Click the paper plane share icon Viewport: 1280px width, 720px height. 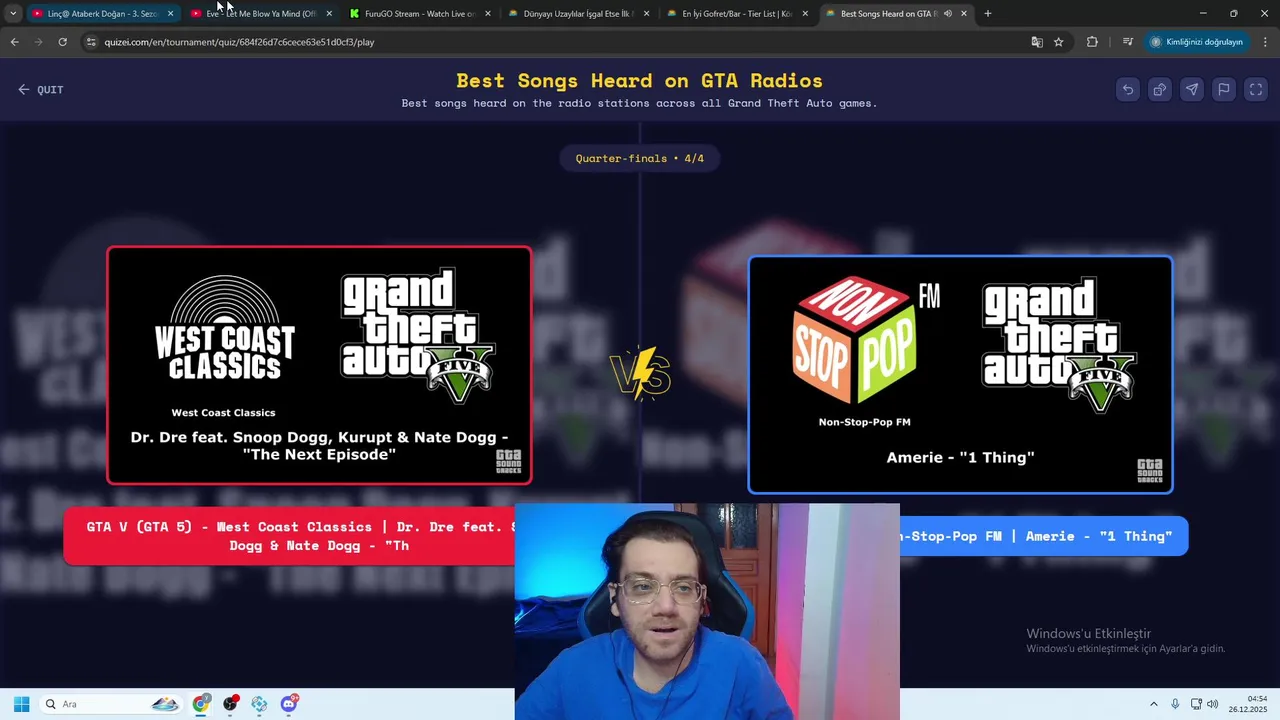[x=1192, y=90]
